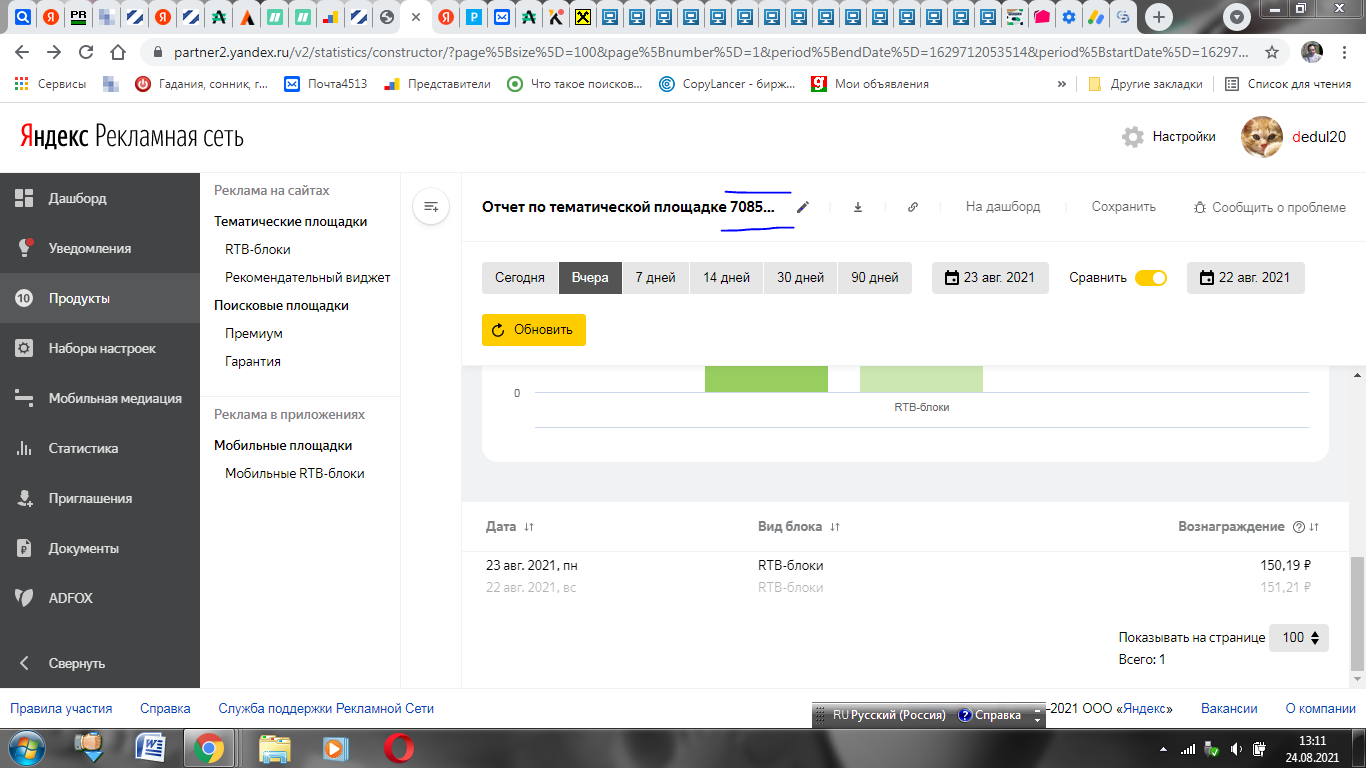Open the Почта4513 bookmark
This screenshot has height=768, width=1366.
[326, 84]
